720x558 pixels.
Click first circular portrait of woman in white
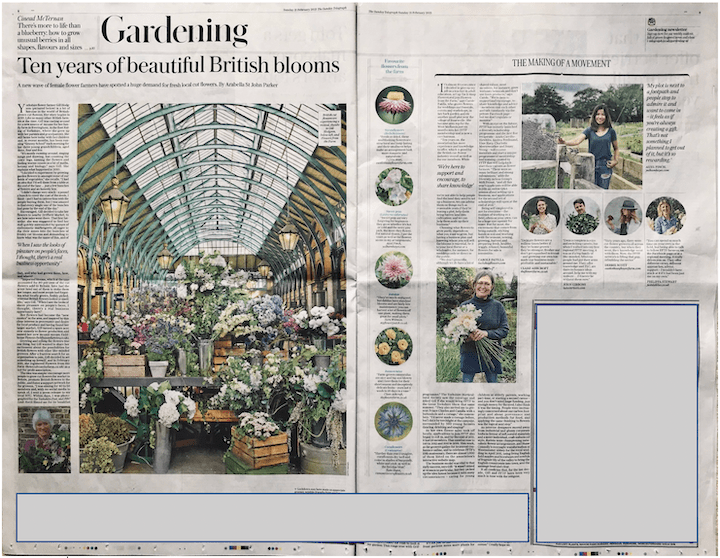[x=540, y=215]
